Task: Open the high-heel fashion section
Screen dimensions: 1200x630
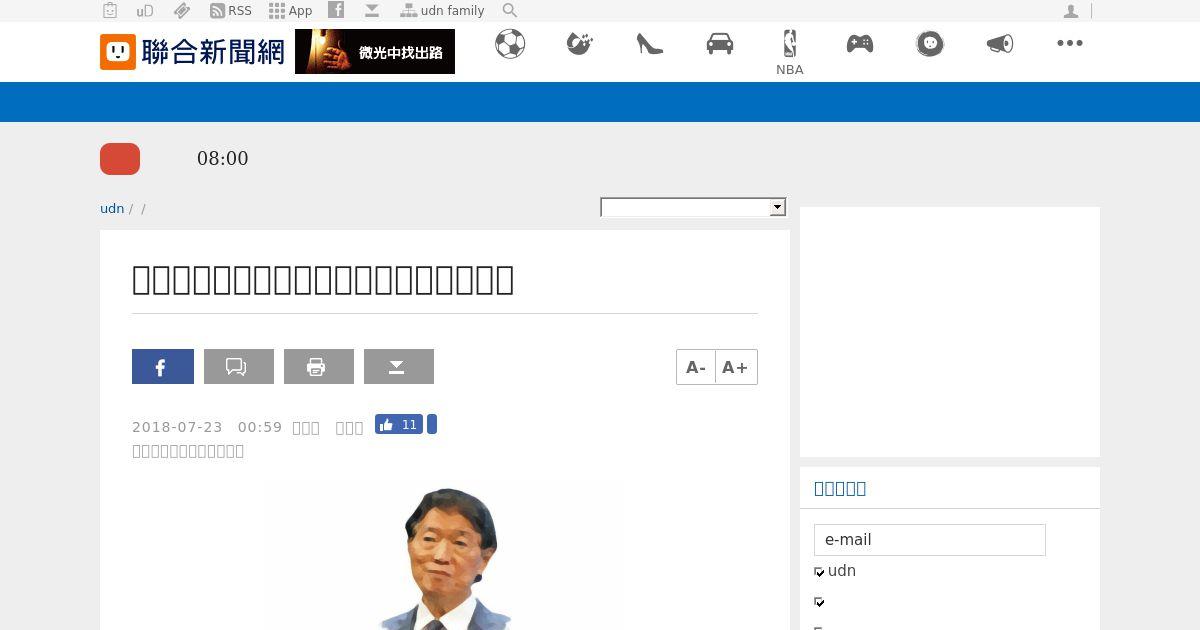Action: click(x=650, y=44)
